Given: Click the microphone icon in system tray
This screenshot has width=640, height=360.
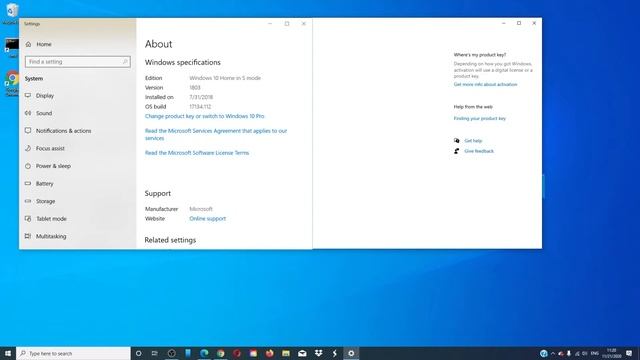Looking at the screenshot, I should (x=569, y=353).
